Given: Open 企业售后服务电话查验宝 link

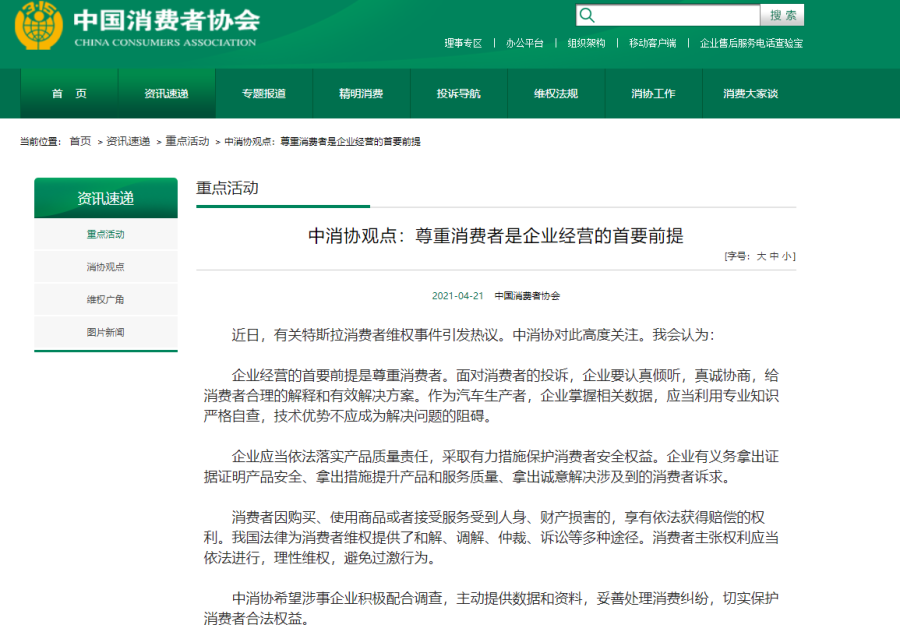Looking at the screenshot, I should tap(751, 43).
